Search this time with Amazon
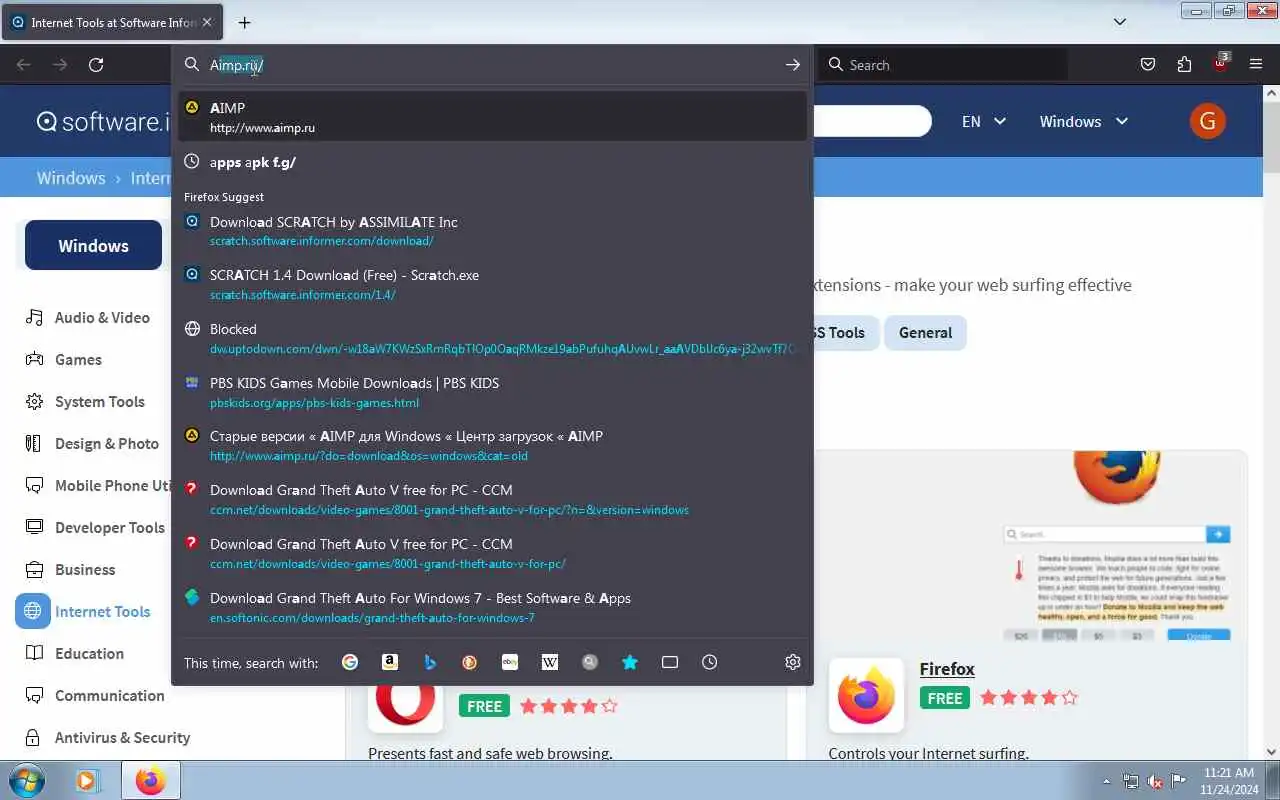This screenshot has height=800, width=1280. 390,662
